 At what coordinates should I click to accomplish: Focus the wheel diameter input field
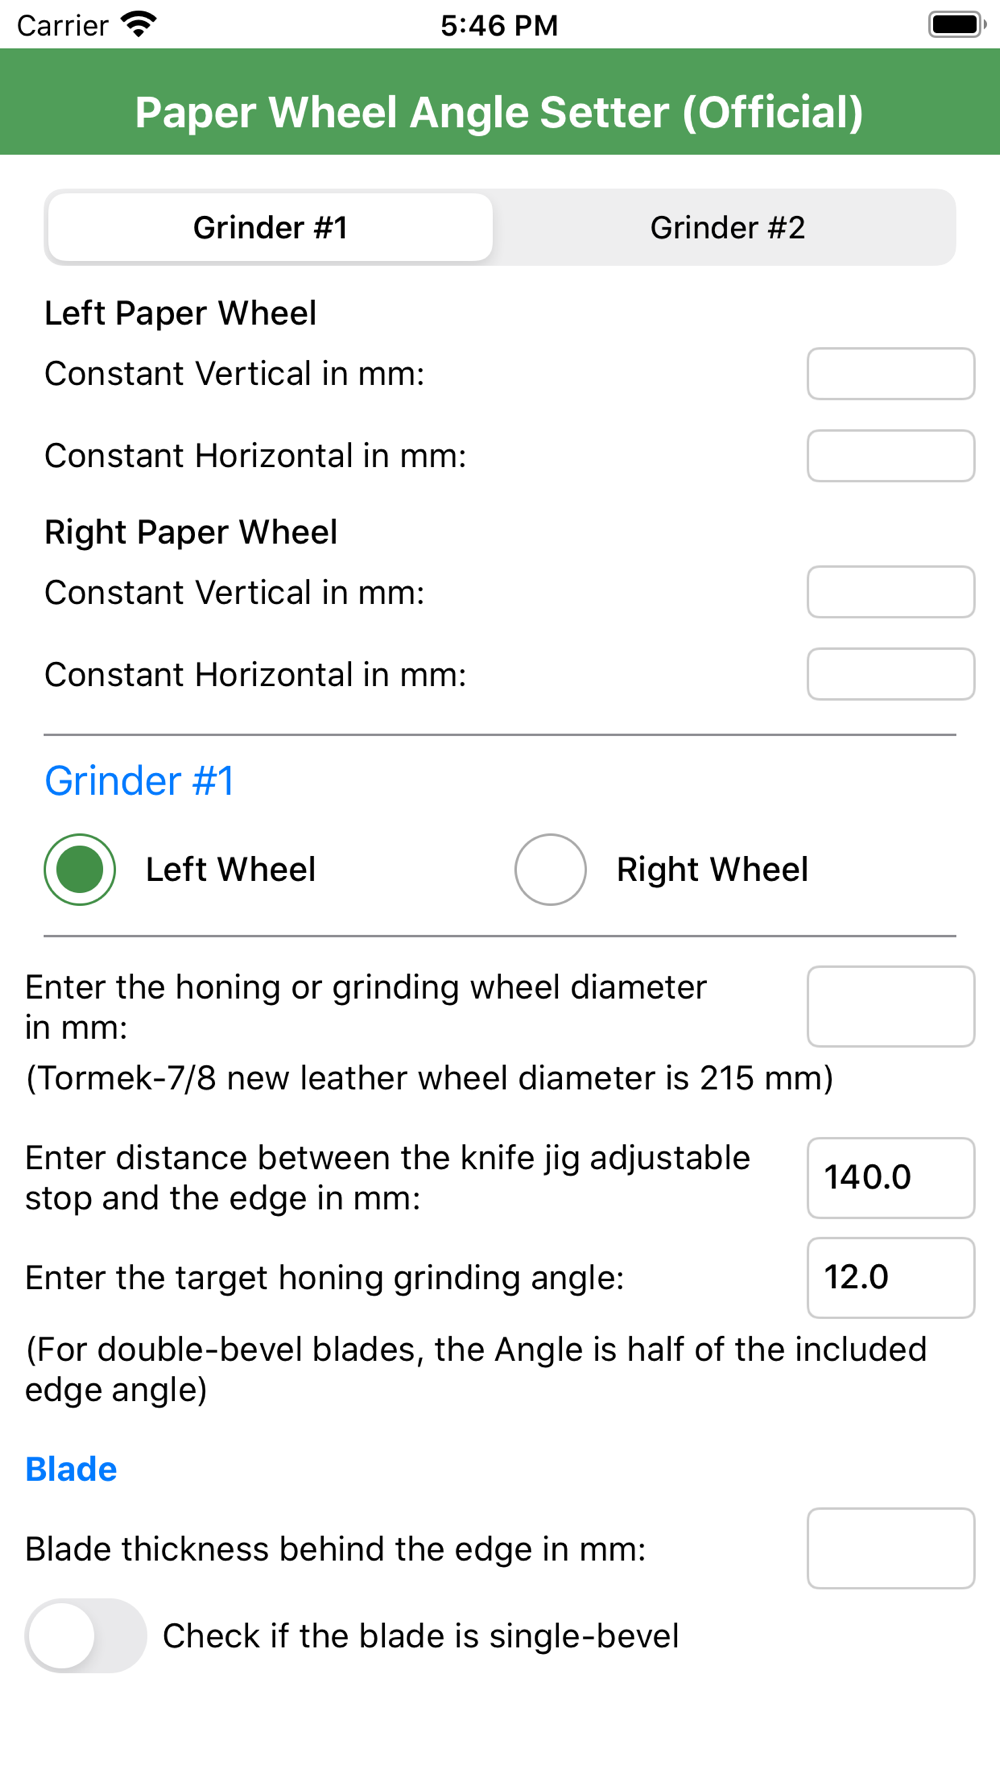click(890, 1006)
